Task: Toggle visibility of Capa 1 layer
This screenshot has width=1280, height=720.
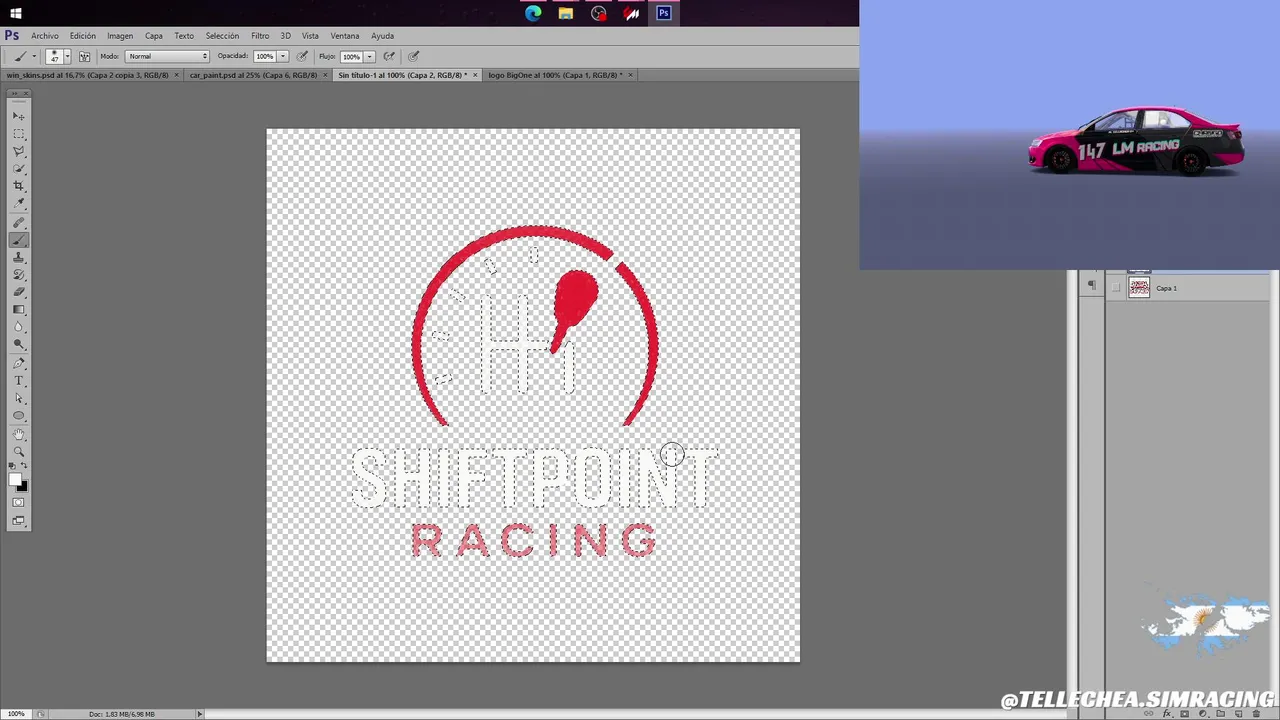Action: pyautogui.click(x=1116, y=288)
